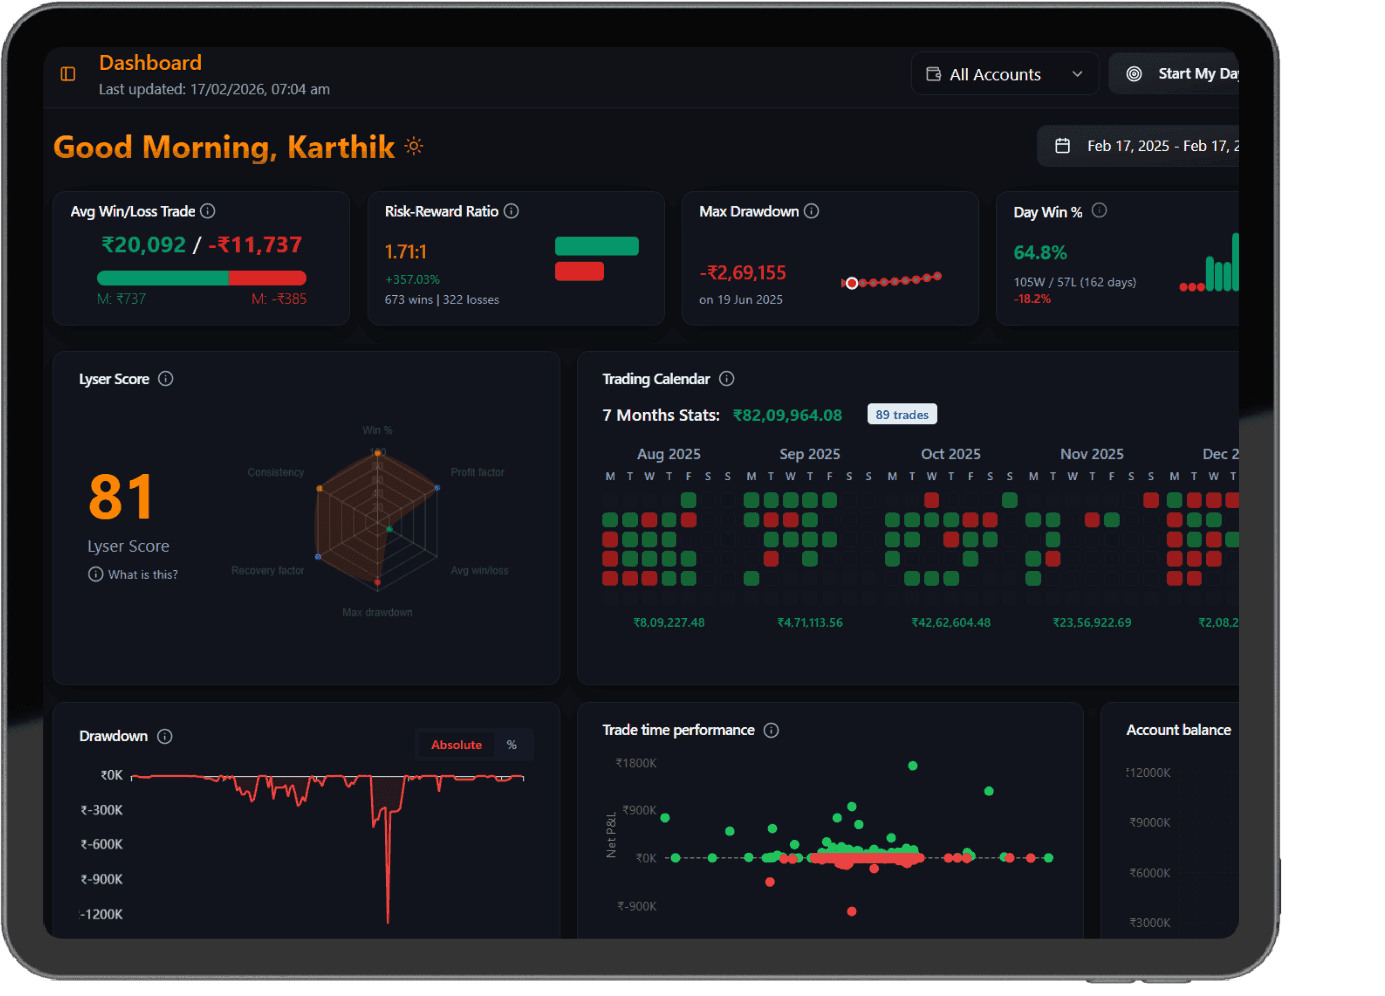Show info for Risk-Reward Ratio
1385x996 pixels.
pos(511,211)
